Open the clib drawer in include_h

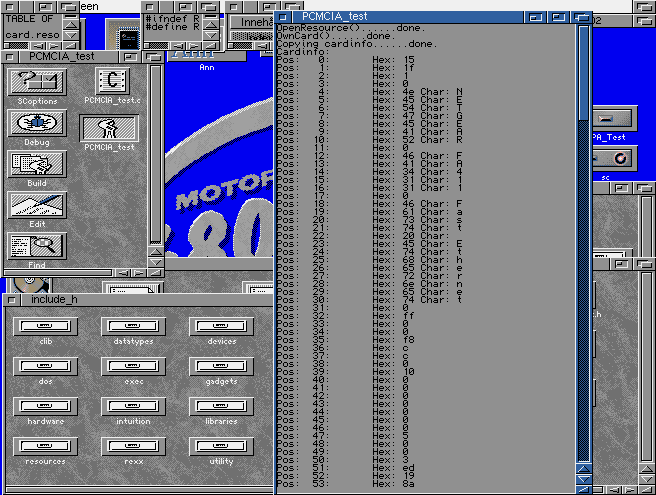pos(45,326)
